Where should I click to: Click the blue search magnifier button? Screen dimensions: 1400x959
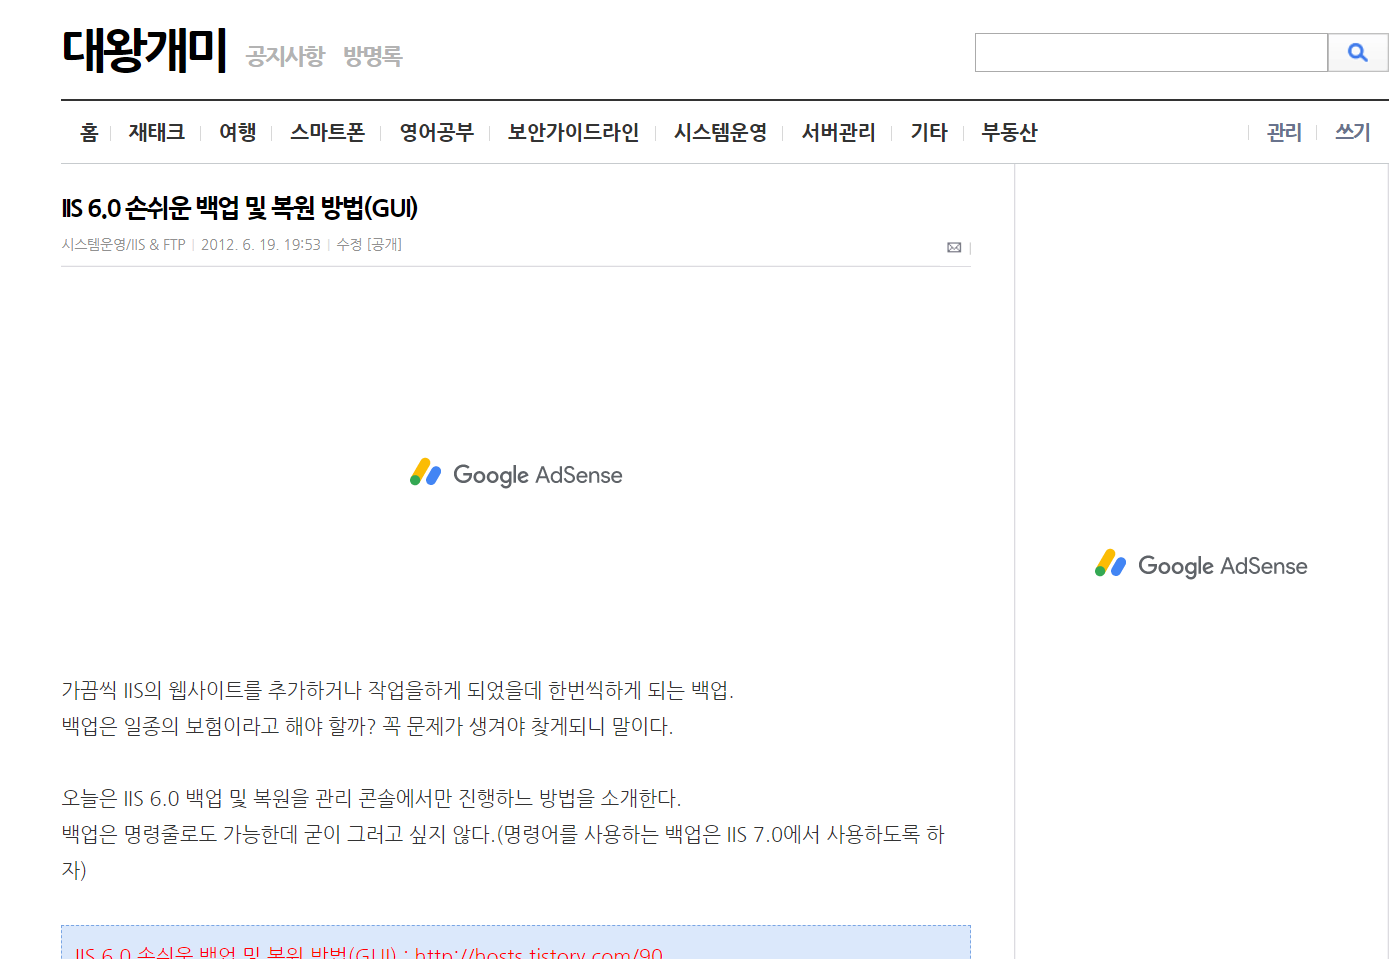click(x=1357, y=53)
